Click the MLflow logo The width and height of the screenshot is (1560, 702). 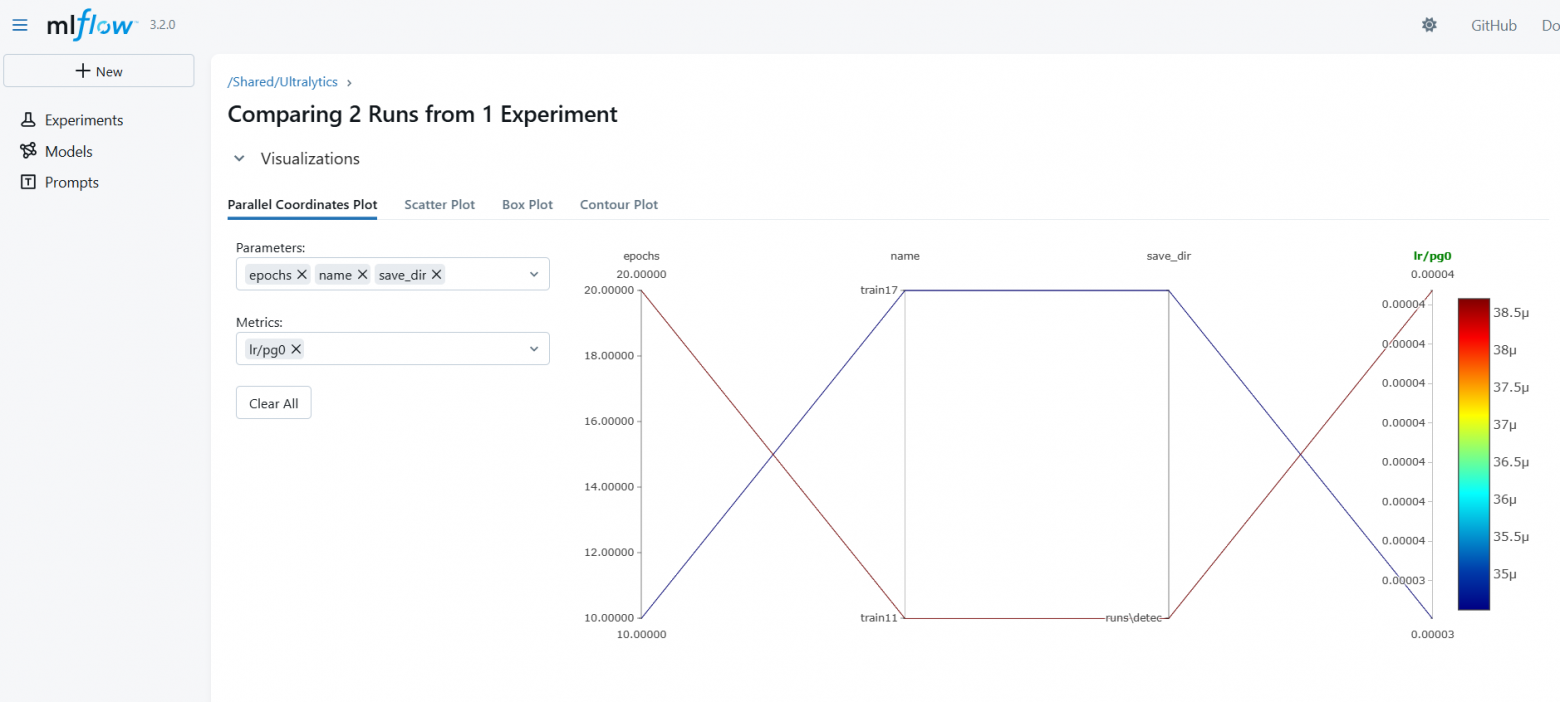click(x=91, y=25)
